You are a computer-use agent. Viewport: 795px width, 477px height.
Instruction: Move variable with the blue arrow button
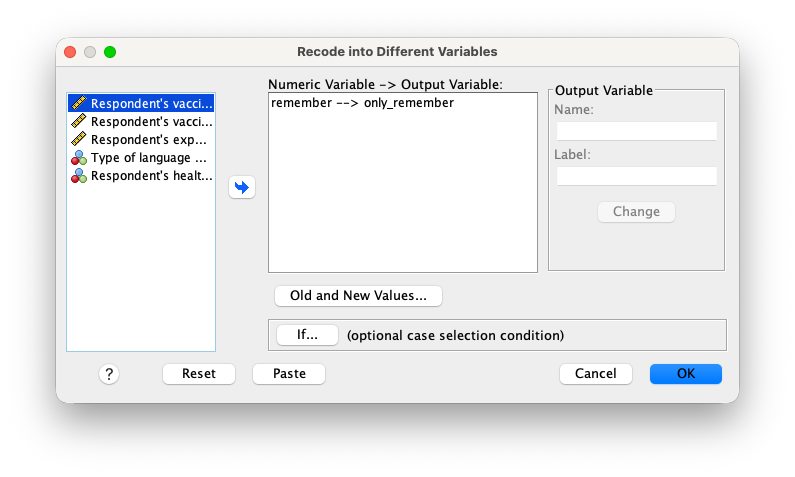pyautogui.click(x=242, y=187)
